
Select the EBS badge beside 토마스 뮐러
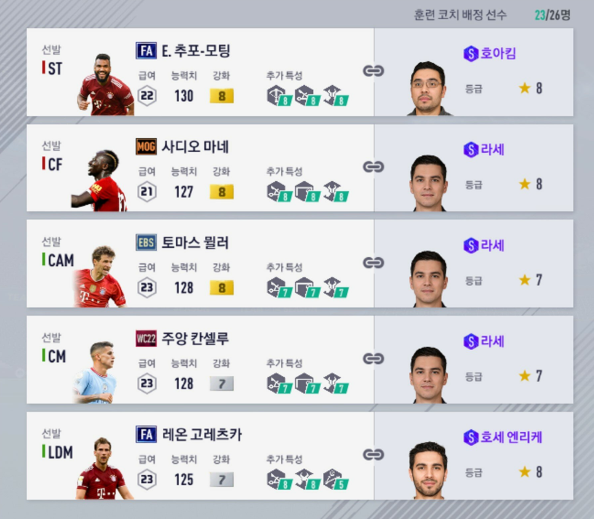[146, 242]
